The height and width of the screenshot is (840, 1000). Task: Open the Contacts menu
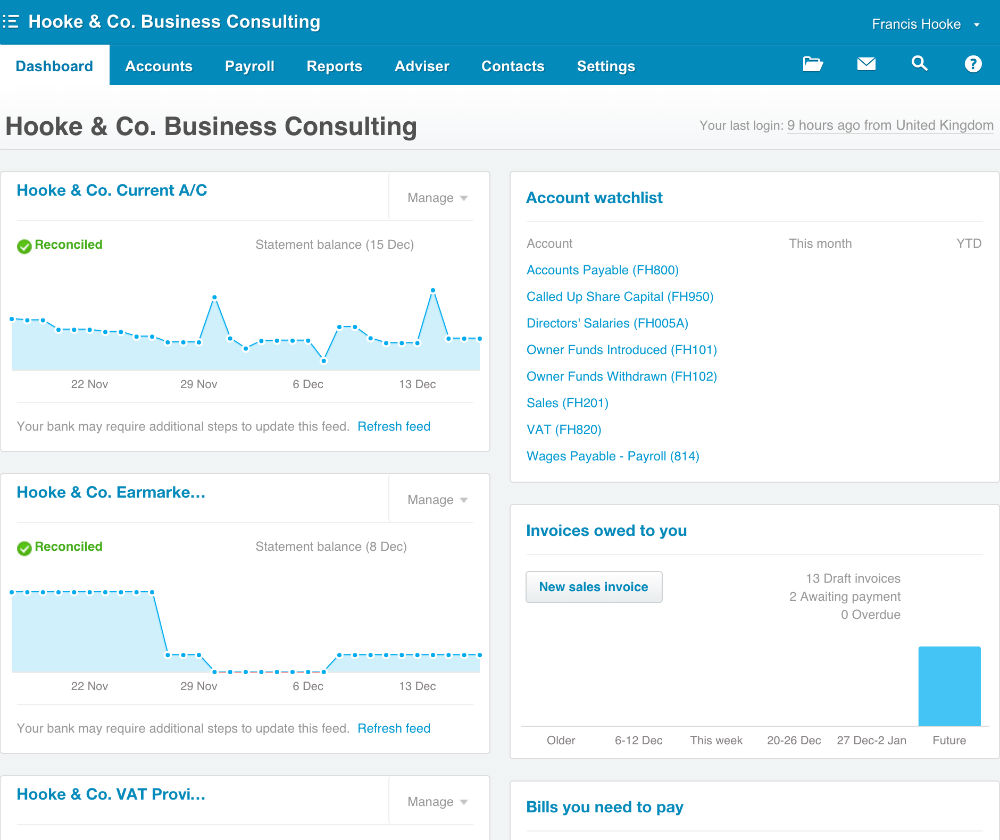pyautogui.click(x=513, y=66)
